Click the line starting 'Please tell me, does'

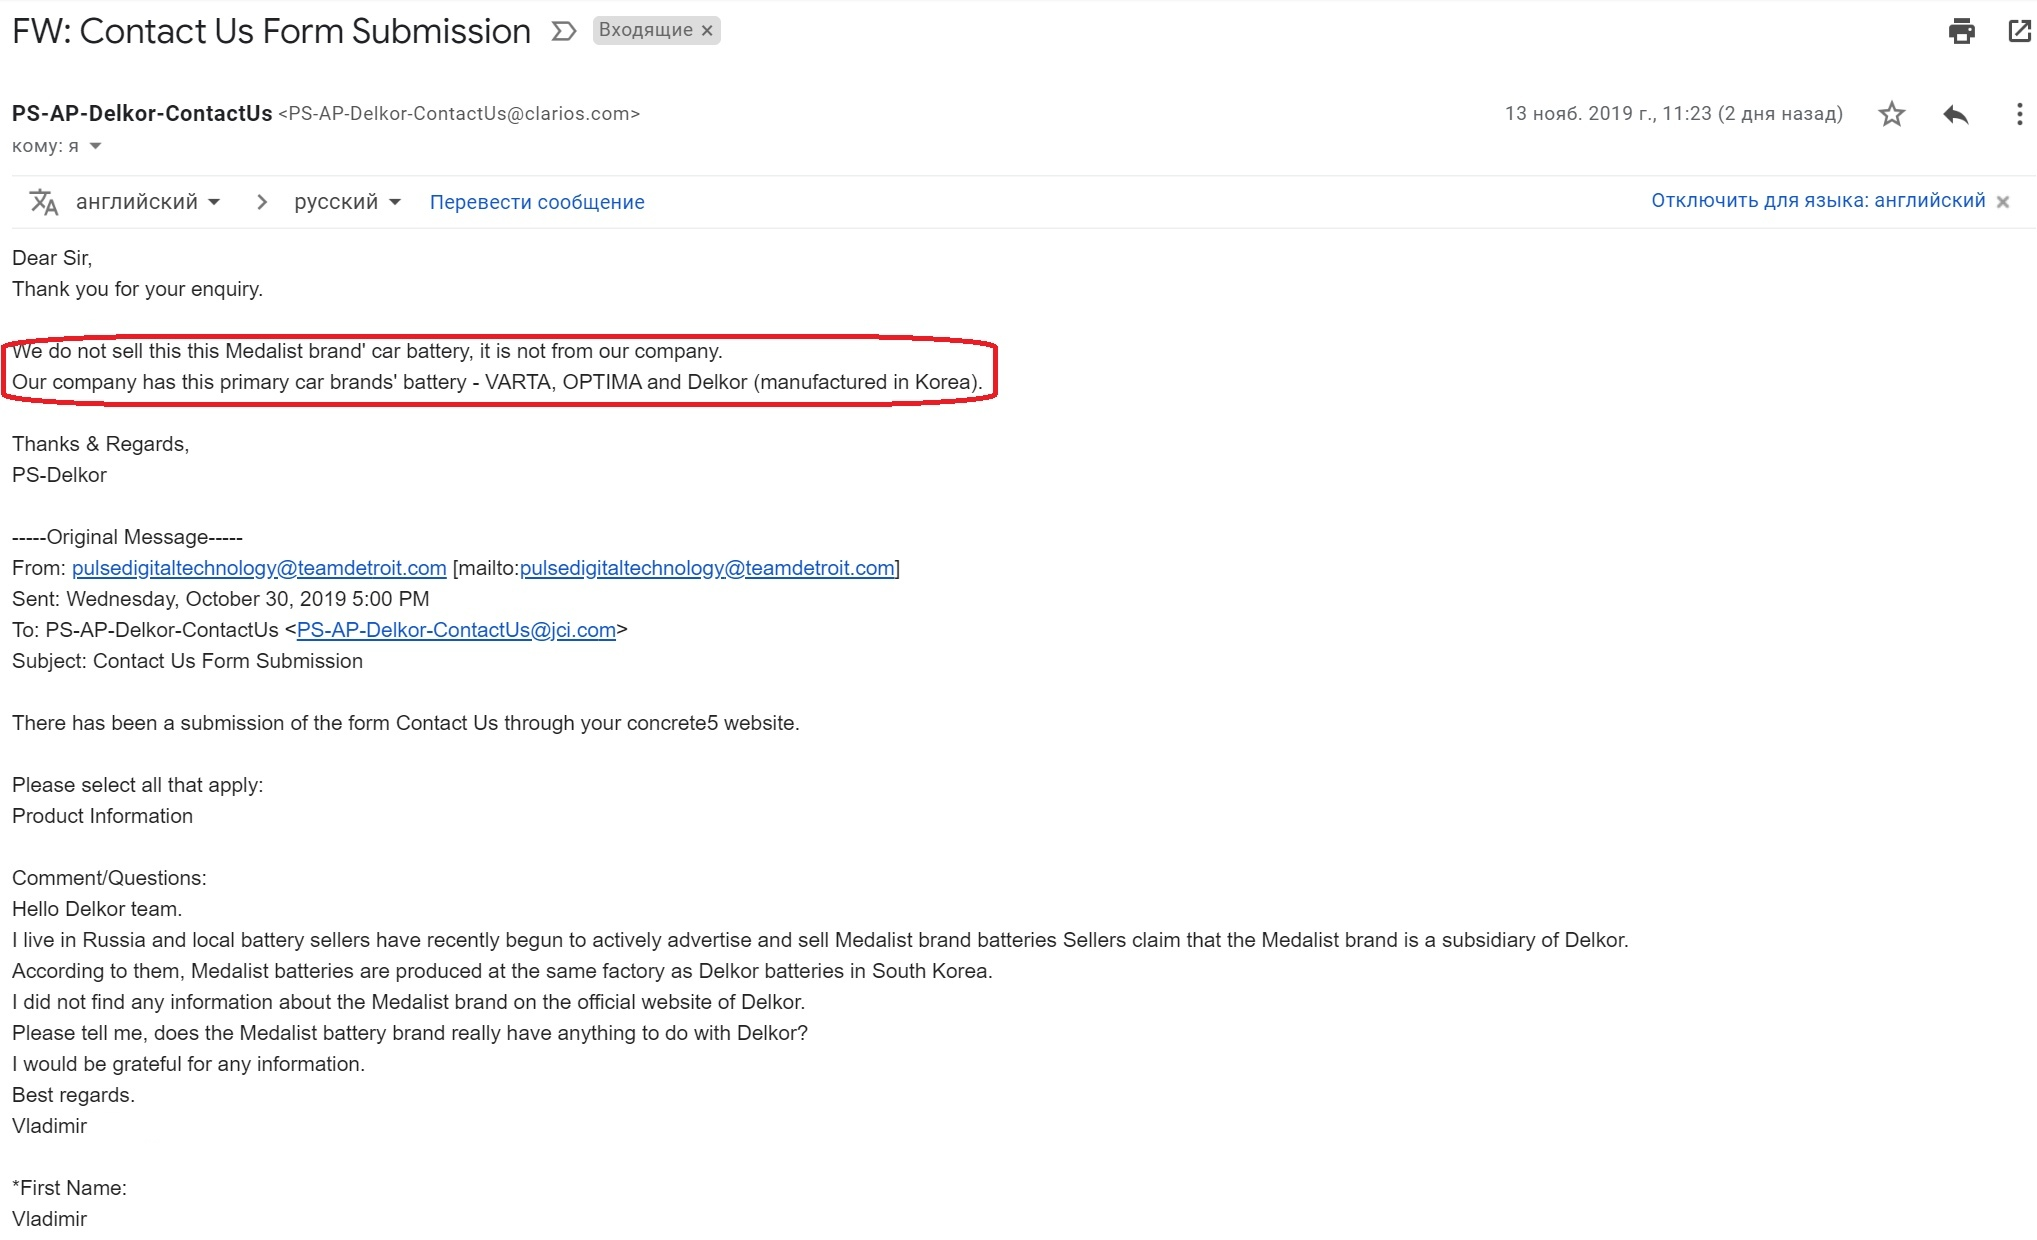[410, 1033]
